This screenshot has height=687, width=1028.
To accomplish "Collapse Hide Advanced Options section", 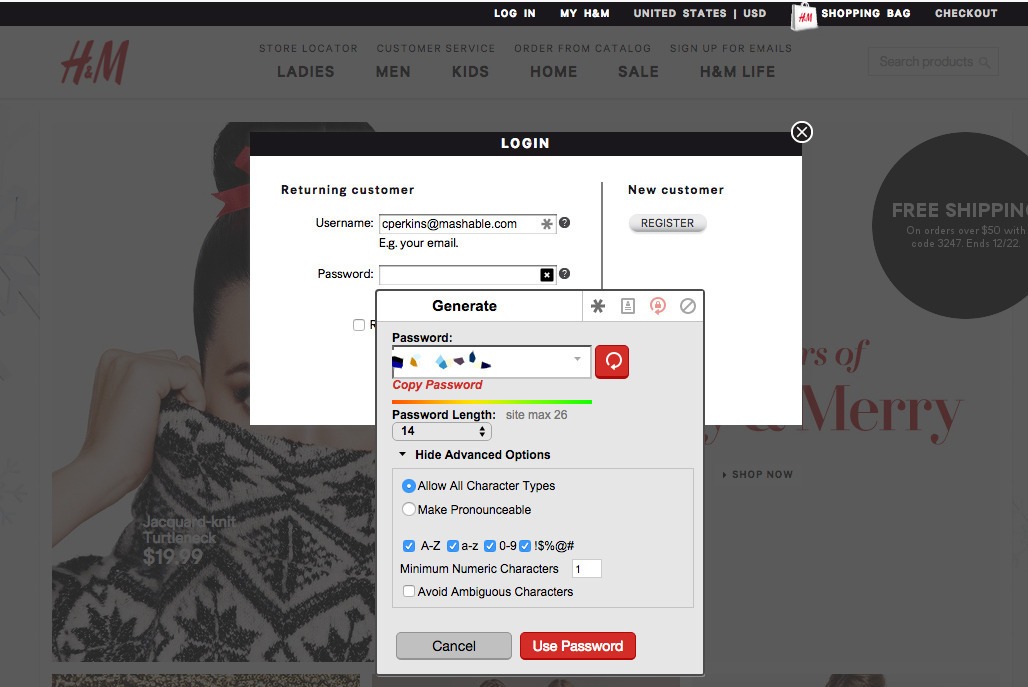I will coord(403,455).
